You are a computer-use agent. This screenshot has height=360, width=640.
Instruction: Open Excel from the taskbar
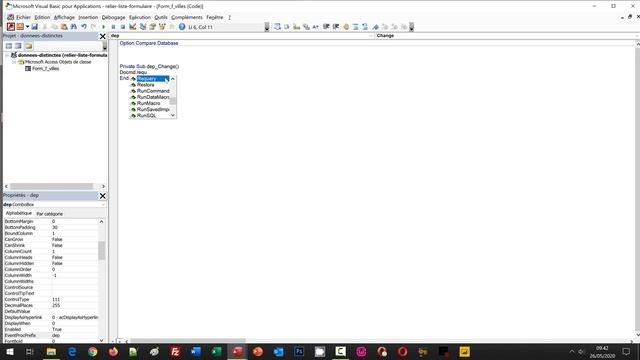(x=217, y=351)
